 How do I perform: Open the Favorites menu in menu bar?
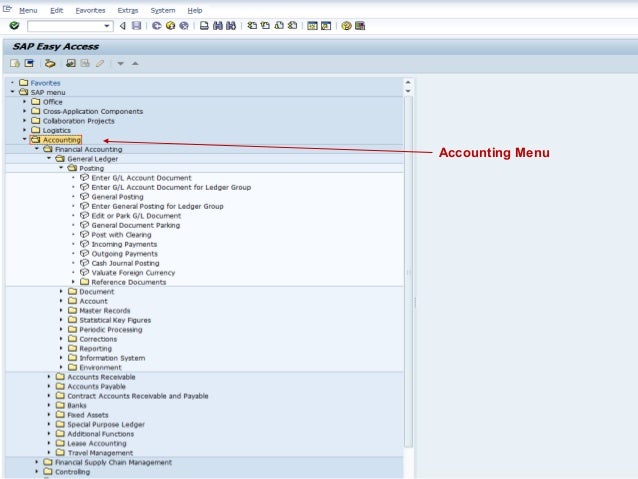click(x=90, y=11)
